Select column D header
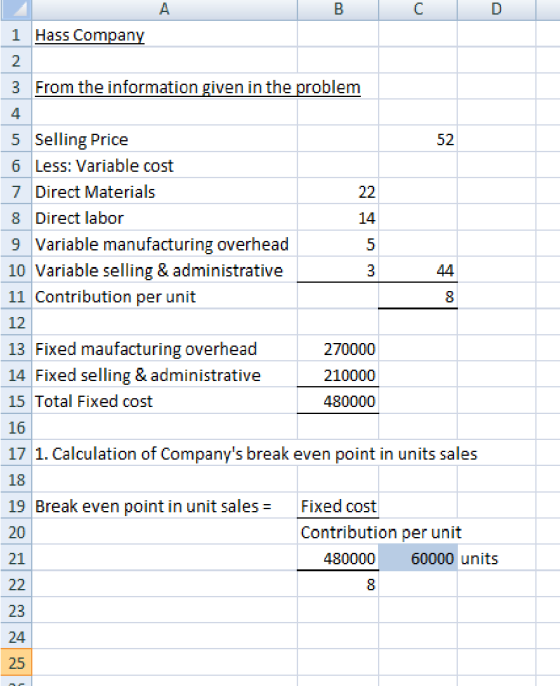 (497, 10)
